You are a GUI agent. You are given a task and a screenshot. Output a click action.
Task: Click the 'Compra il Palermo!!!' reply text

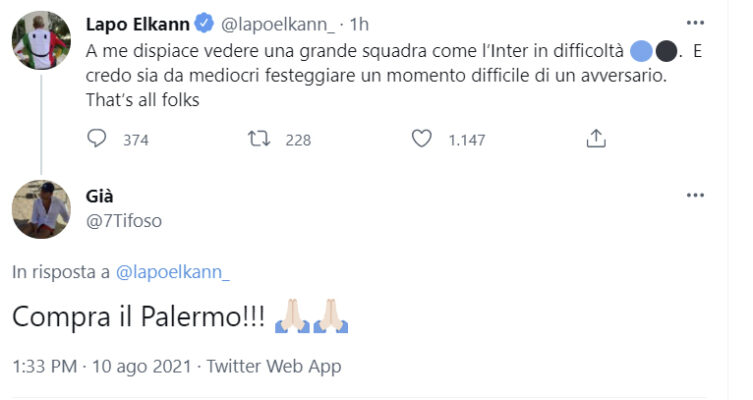pos(139,317)
